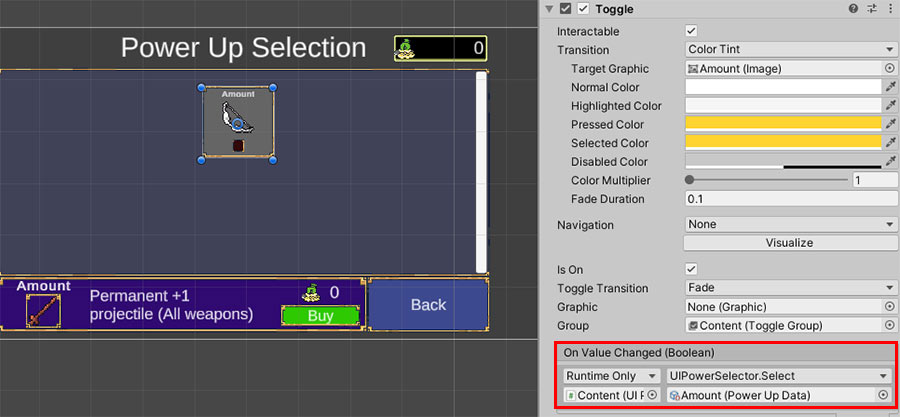
Task: Click the 'Permanent +1 projectile' description text
Action: tap(172, 305)
